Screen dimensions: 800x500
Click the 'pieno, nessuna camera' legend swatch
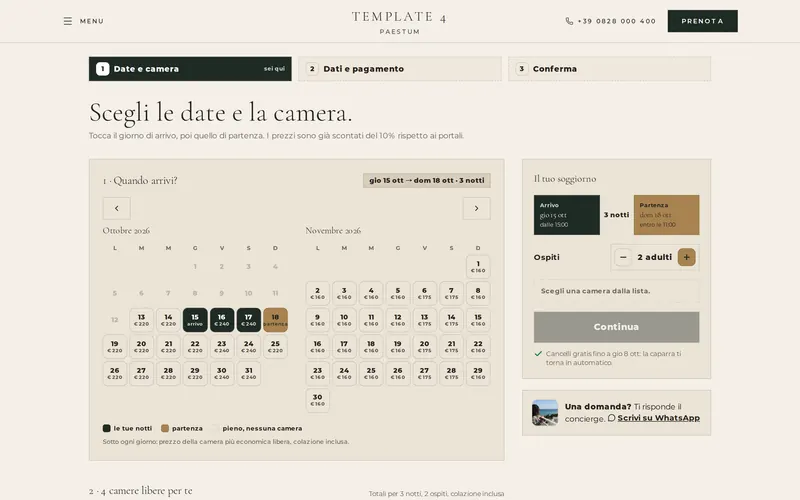point(215,429)
